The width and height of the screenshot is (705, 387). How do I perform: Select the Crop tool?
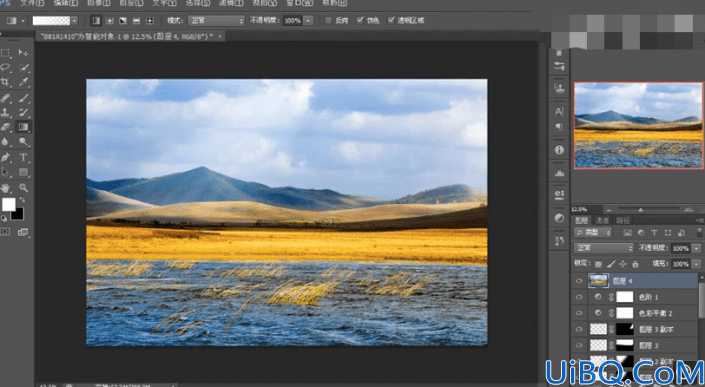(x=5, y=82)
